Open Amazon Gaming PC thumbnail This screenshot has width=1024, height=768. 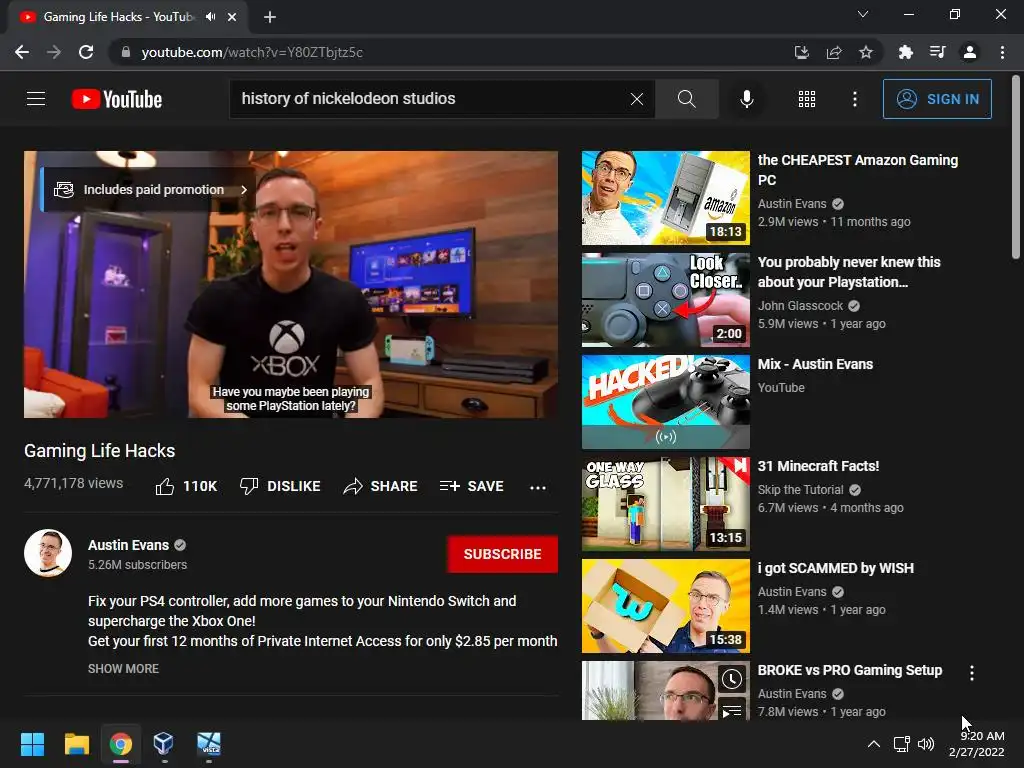coord(665,198)
